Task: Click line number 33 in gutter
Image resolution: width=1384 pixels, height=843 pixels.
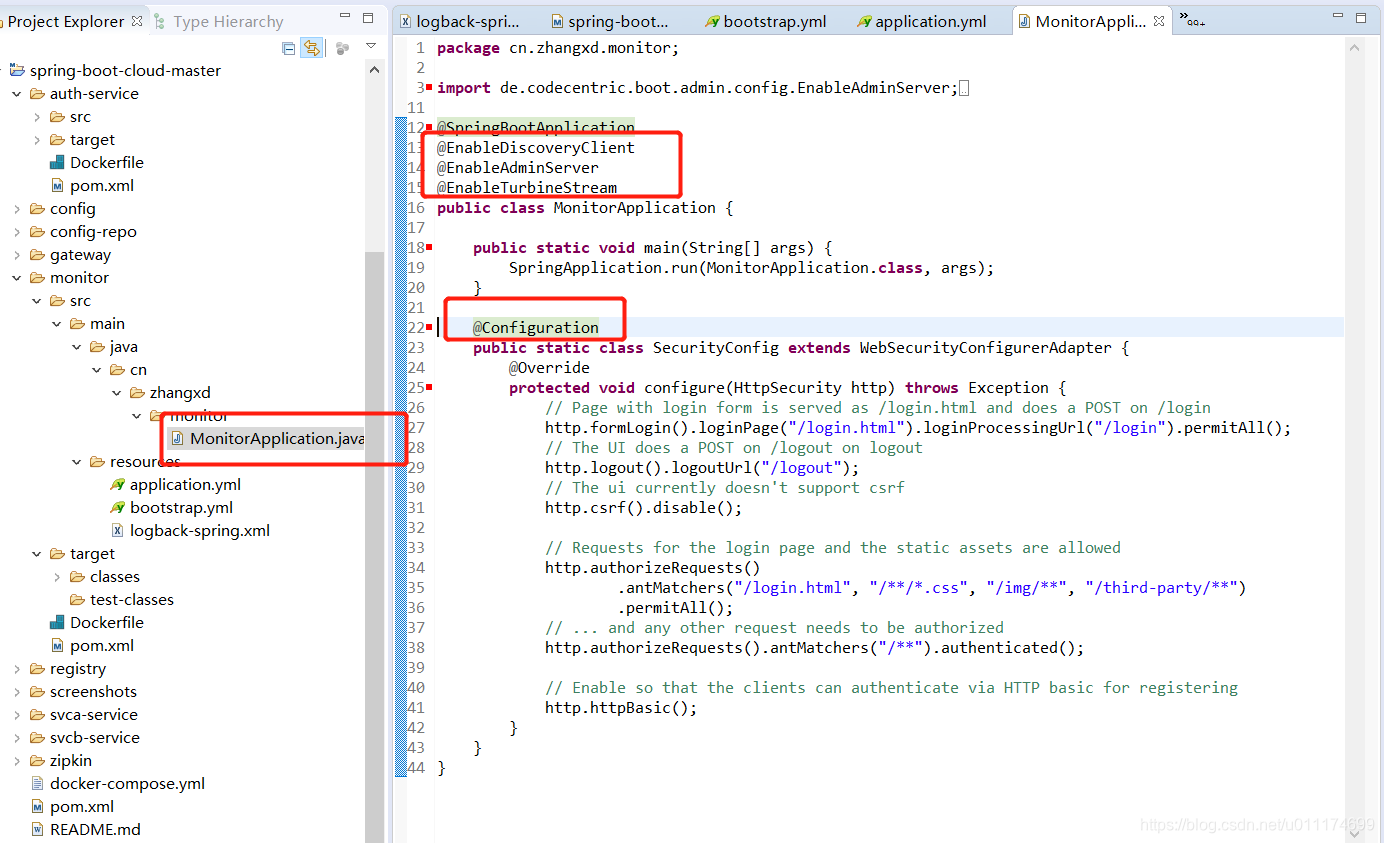Action: [x=416, y=547]
